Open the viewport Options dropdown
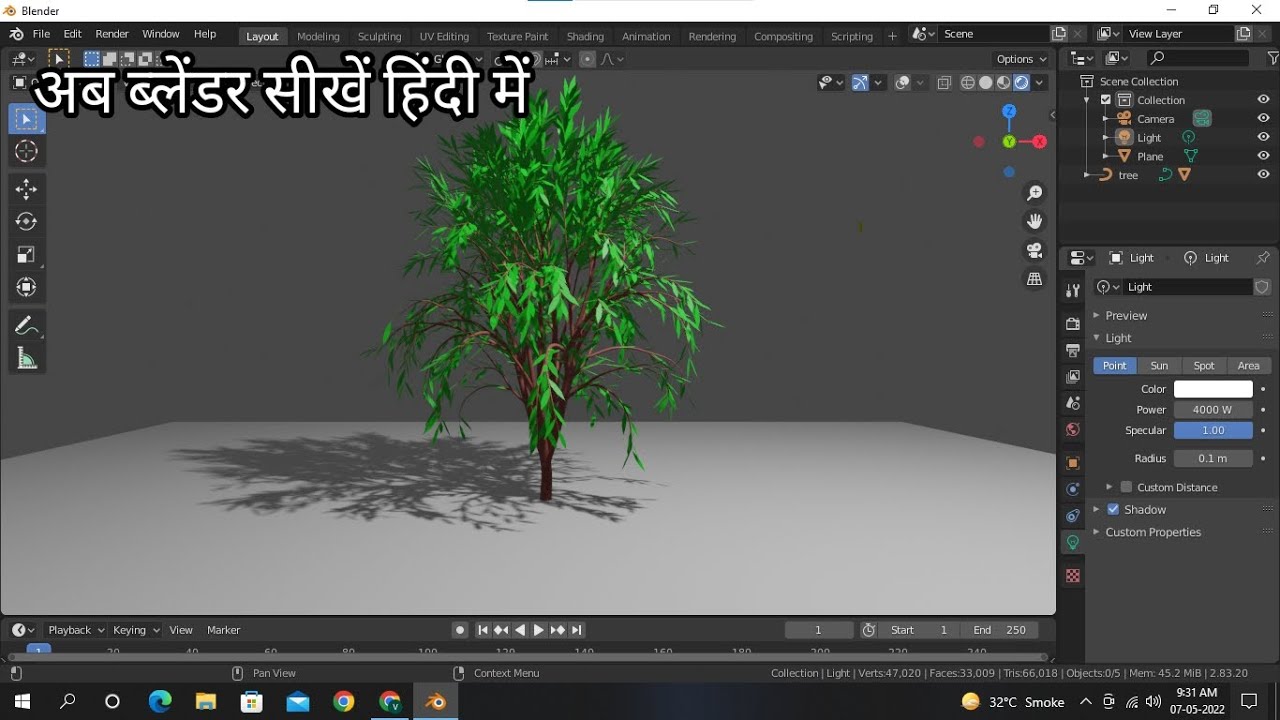Image resolution: width=1280 pixels, height=720 pixels. click(1022, 59)
